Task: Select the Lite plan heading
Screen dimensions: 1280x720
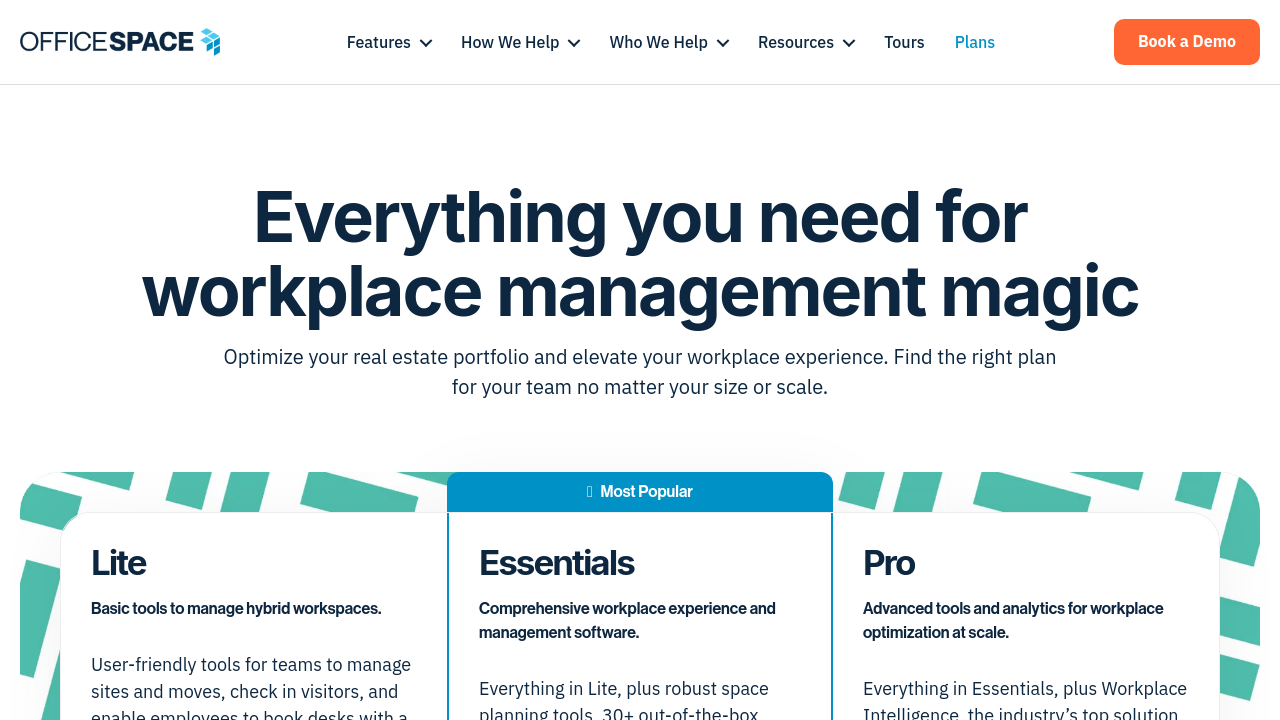Action: 118,563
